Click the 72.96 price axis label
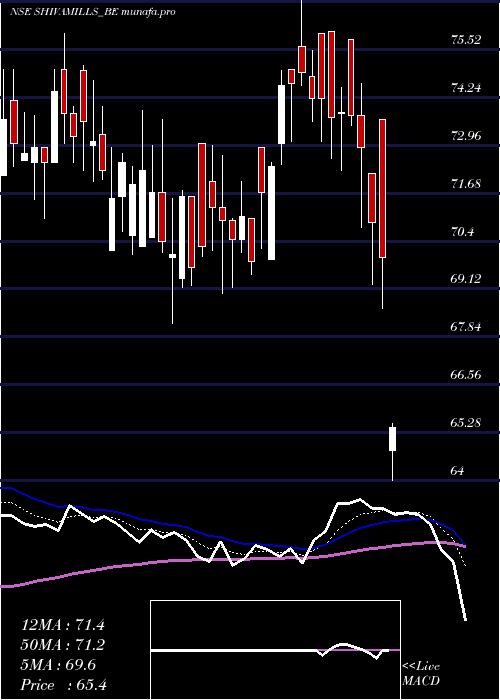Screen dimensions: 500x700 pyautogui.click(x=466, y=135)
